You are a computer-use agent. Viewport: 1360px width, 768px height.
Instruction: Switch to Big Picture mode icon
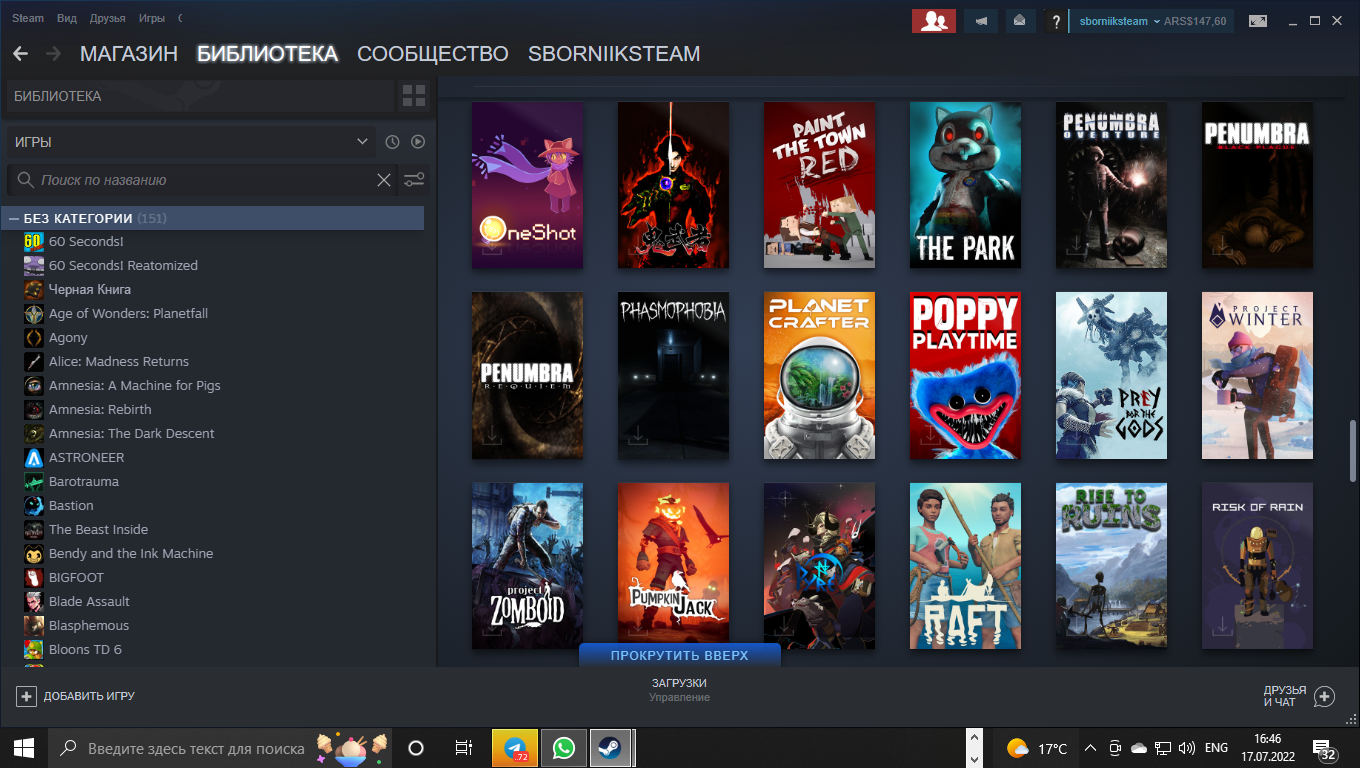[1257, 21]
